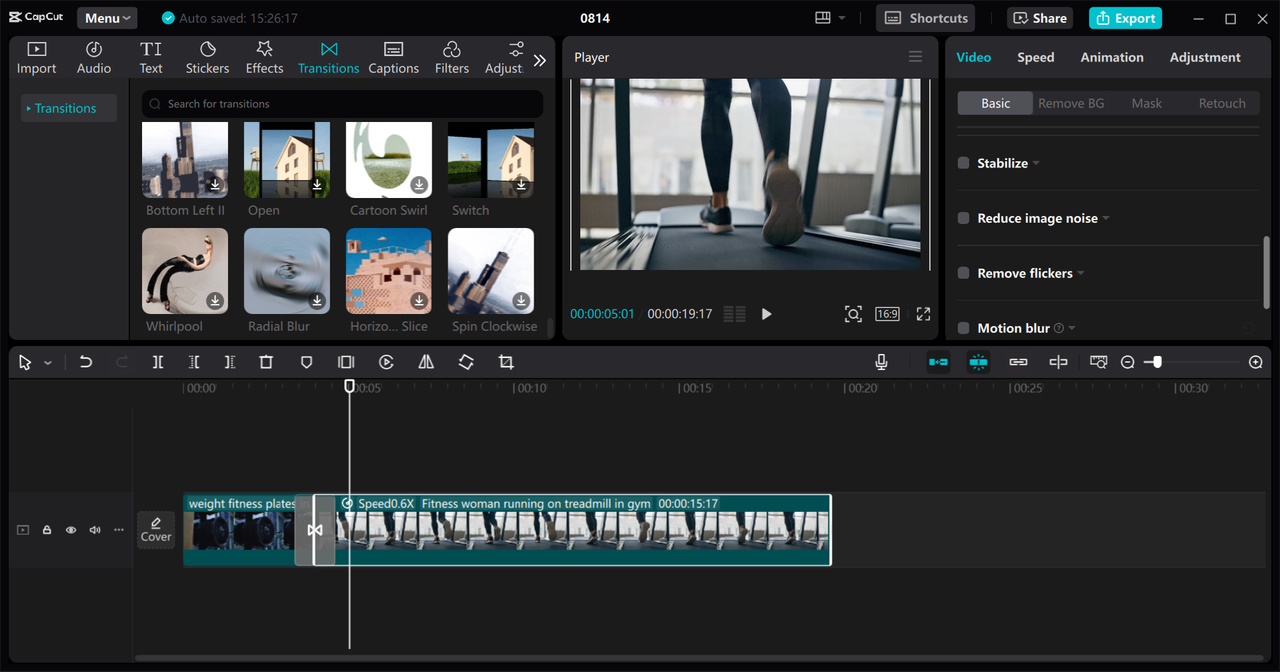1280x672 pixels.
Task: Select the Remove BG subtab
Action: (1071, 103)
